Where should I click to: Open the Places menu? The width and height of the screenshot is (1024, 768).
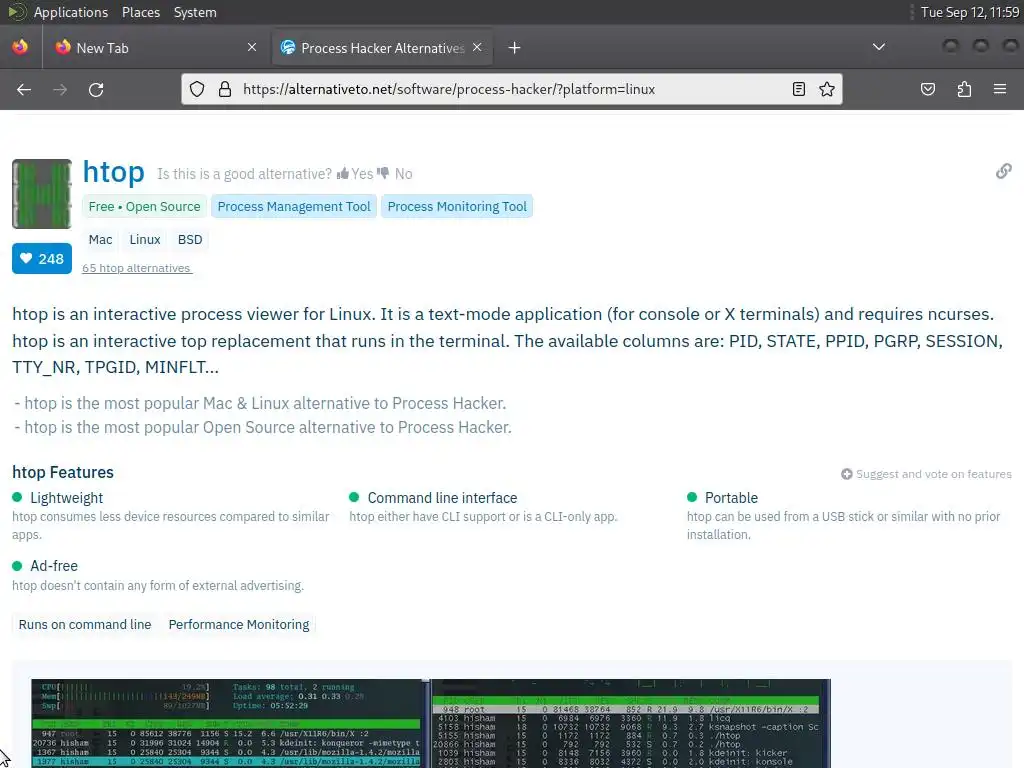141,12
